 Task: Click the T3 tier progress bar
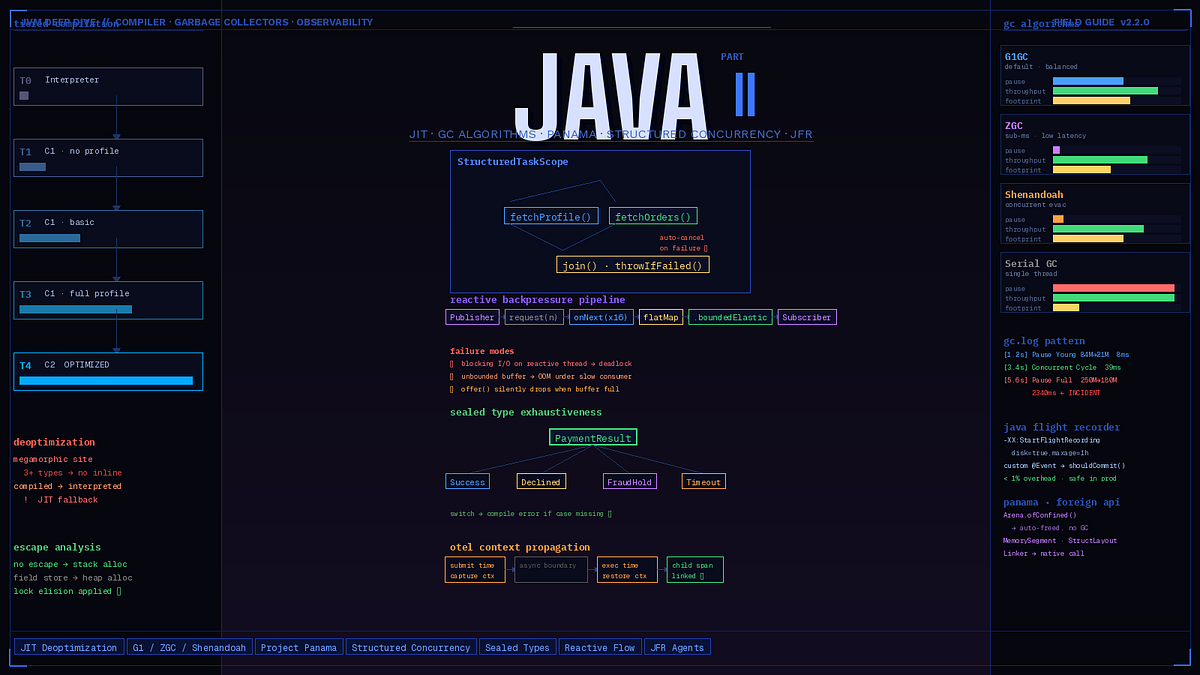click(x=76, y=310)
